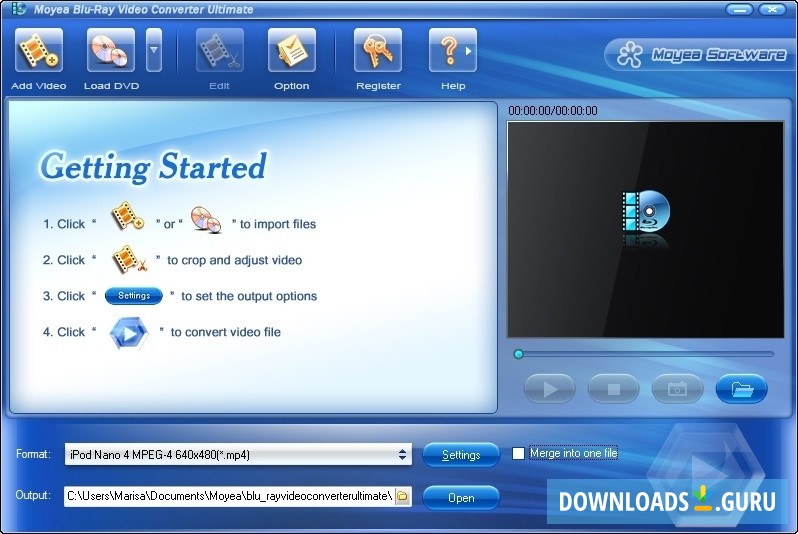Image resolution: width=798 pixels, height=534 pixels.
Task: Click the film-scissors icon in step 2
Action: click(129, 260)
